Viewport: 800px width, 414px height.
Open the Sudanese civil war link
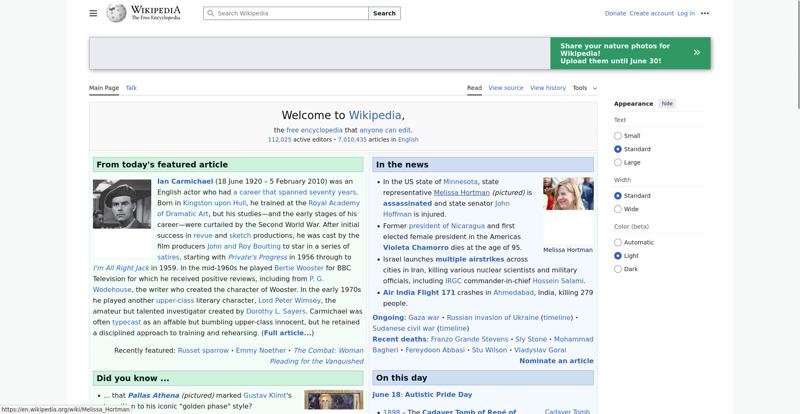coord(404,328)
